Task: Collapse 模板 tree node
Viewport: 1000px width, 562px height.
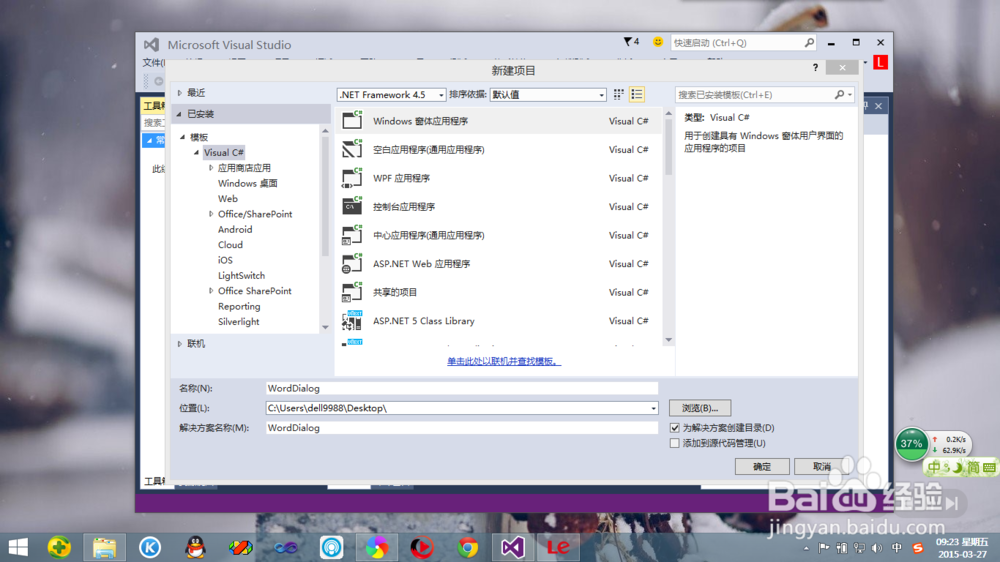Action: [182, 137]
